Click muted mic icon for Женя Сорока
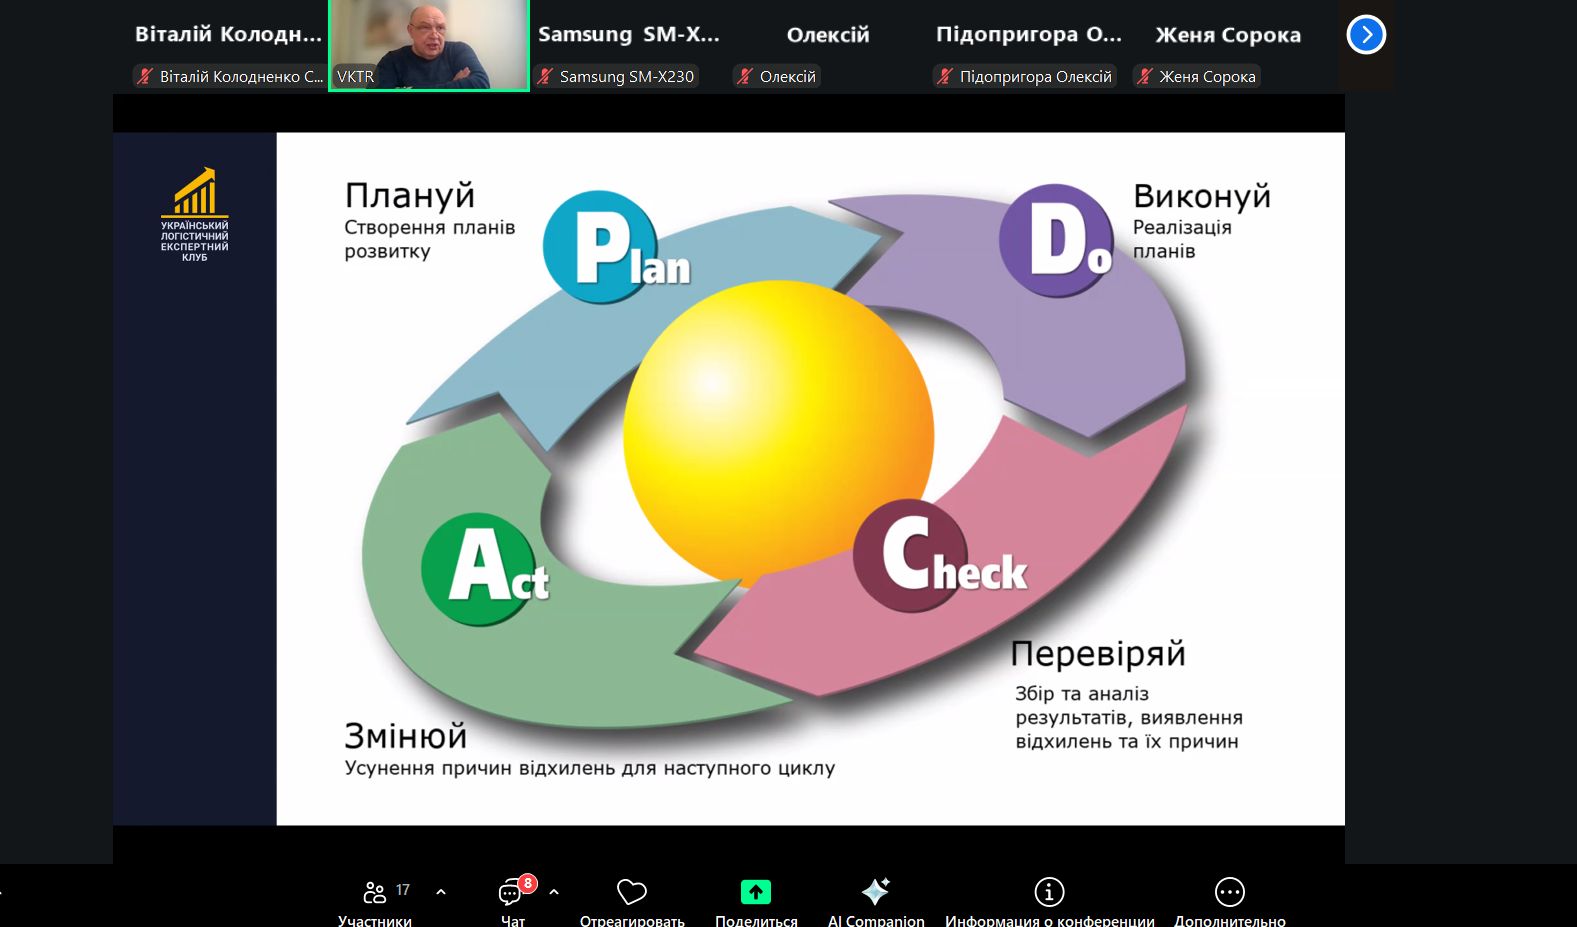This screenshot has height=927, width=1577. tap(1146, 77)
